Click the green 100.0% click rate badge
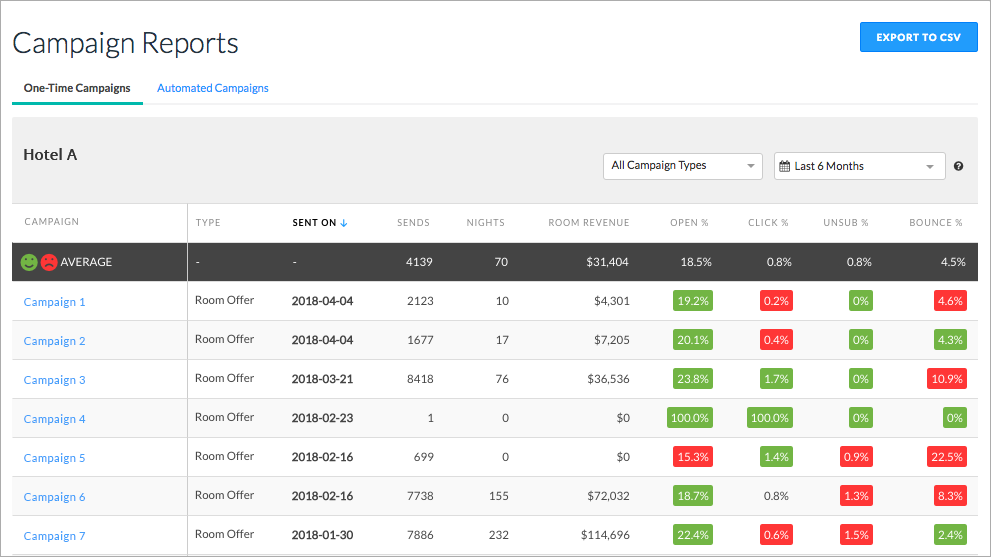Image resolution: width=991 pixels, height=557 pixels. pyautogui.click(x=770, y=418)
